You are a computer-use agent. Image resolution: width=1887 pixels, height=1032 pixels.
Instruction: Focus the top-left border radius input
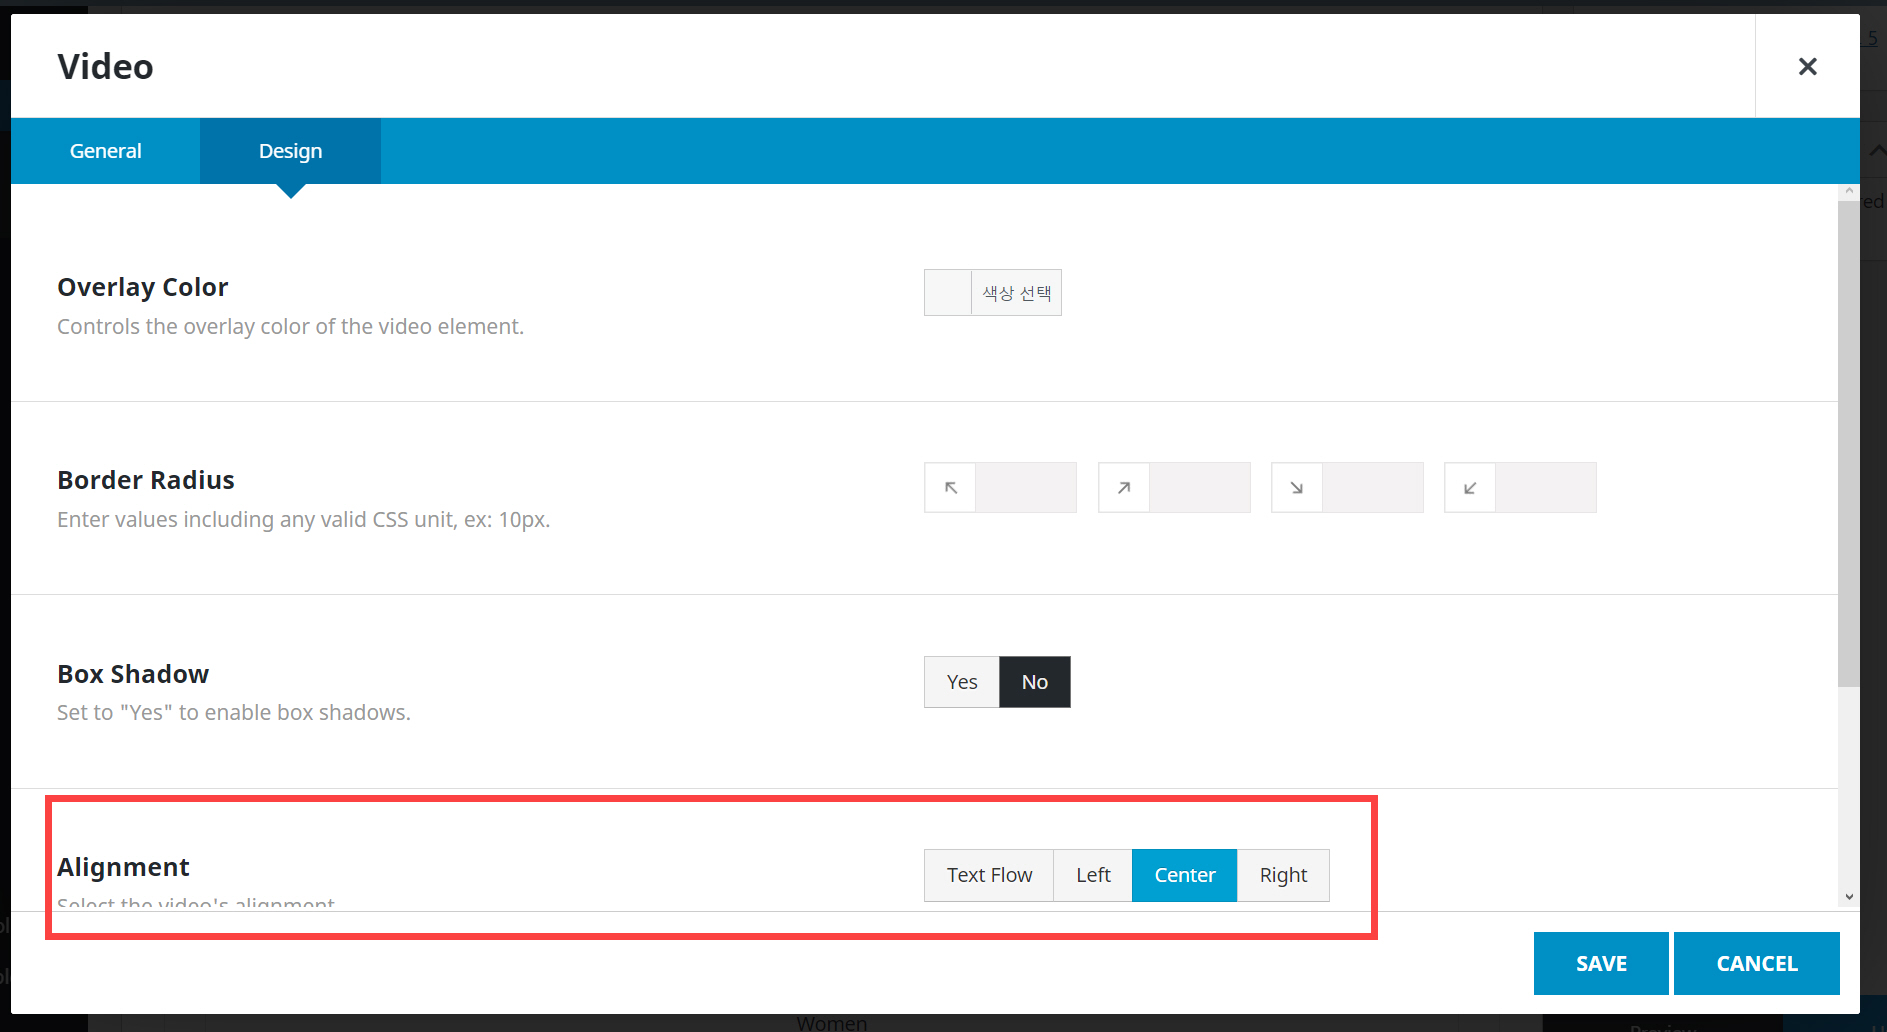[1026, 488]
